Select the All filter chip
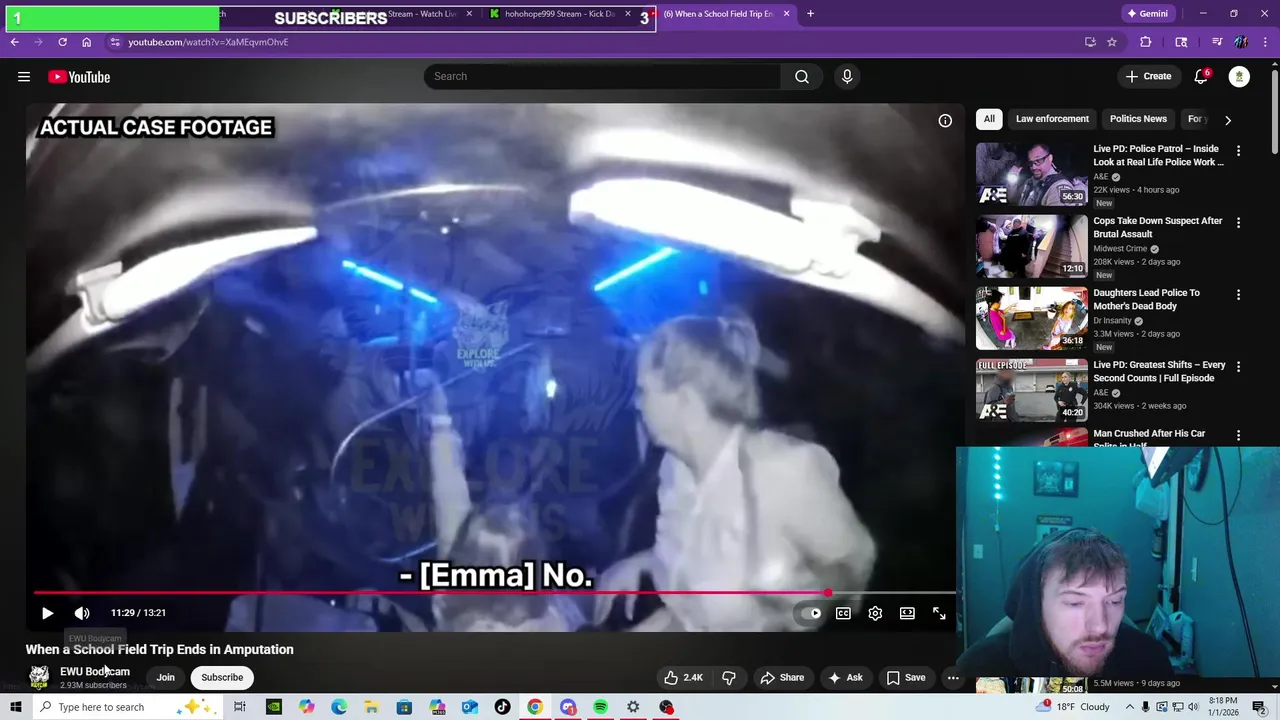1280x720 pixels. pos(989,119)
